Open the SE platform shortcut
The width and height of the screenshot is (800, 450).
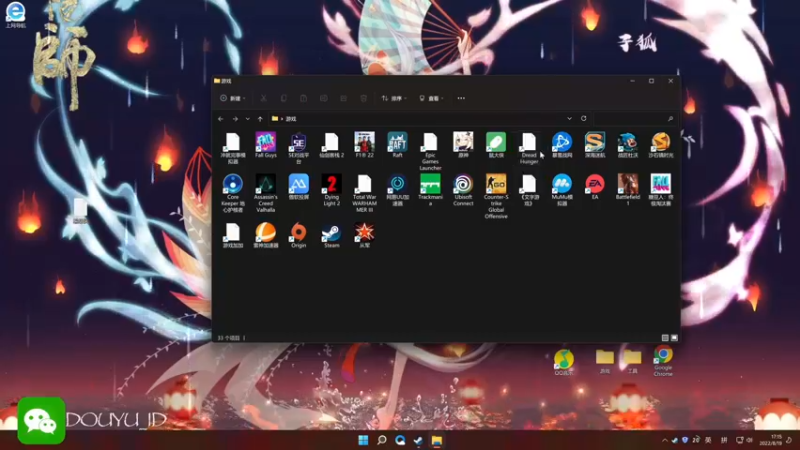tap(298, 148)
